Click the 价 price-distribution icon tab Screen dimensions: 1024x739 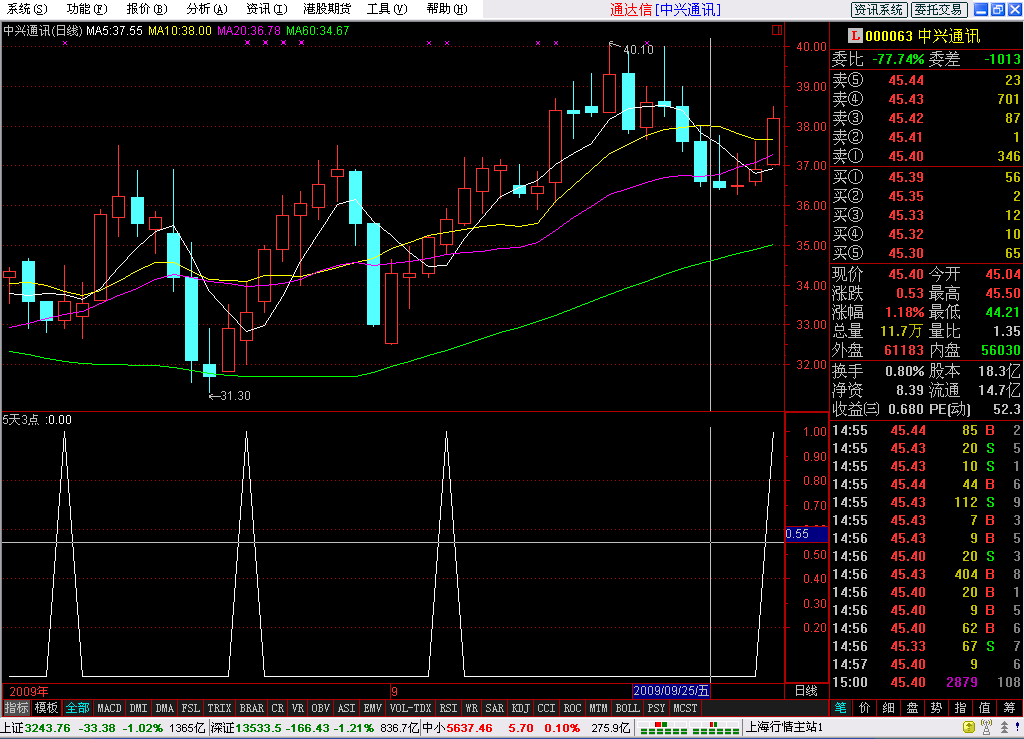(x=865, y=708)
